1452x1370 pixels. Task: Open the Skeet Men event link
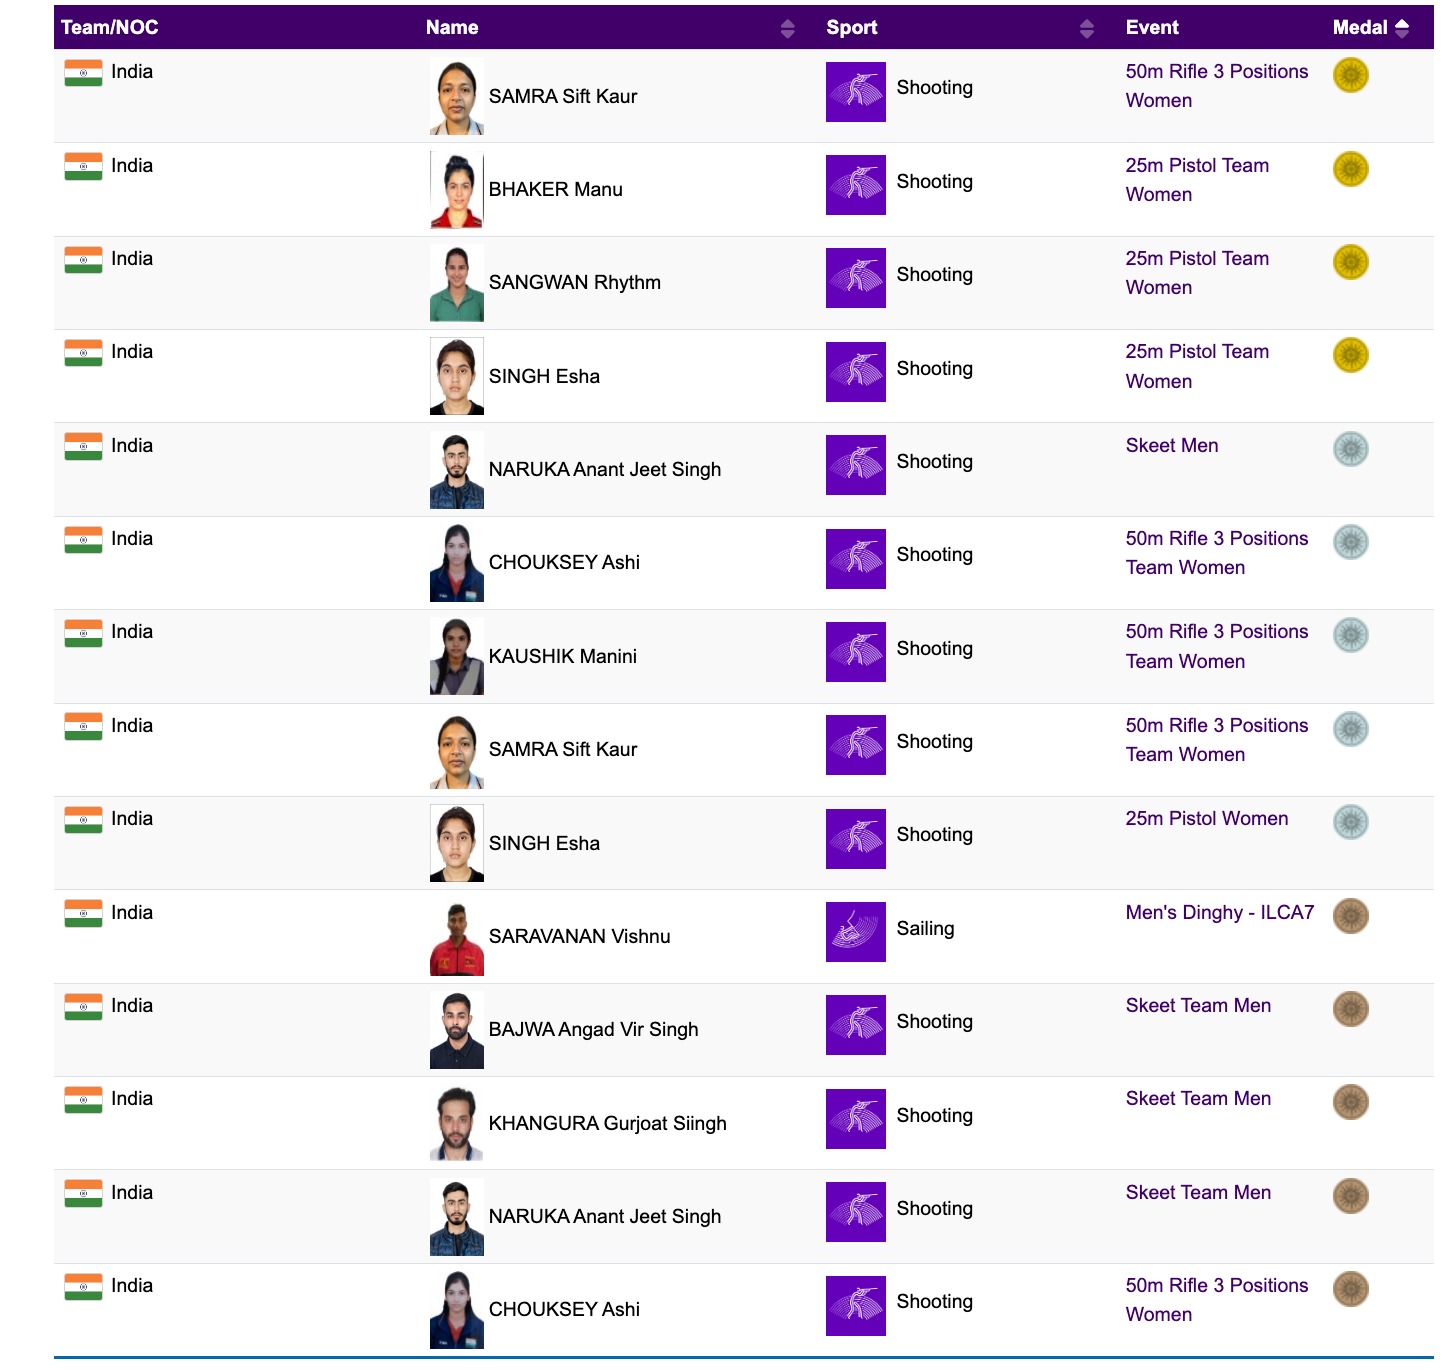click(1171, 446)
